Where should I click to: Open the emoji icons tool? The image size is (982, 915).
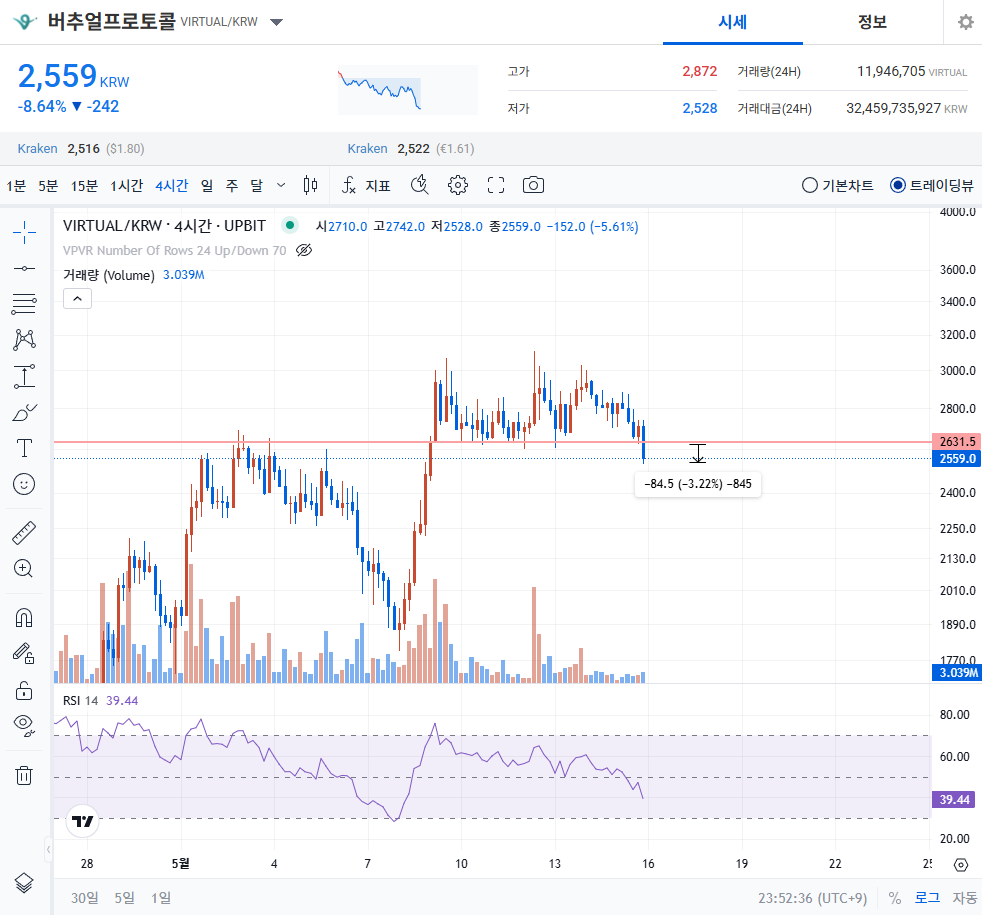tap(24, 484)
